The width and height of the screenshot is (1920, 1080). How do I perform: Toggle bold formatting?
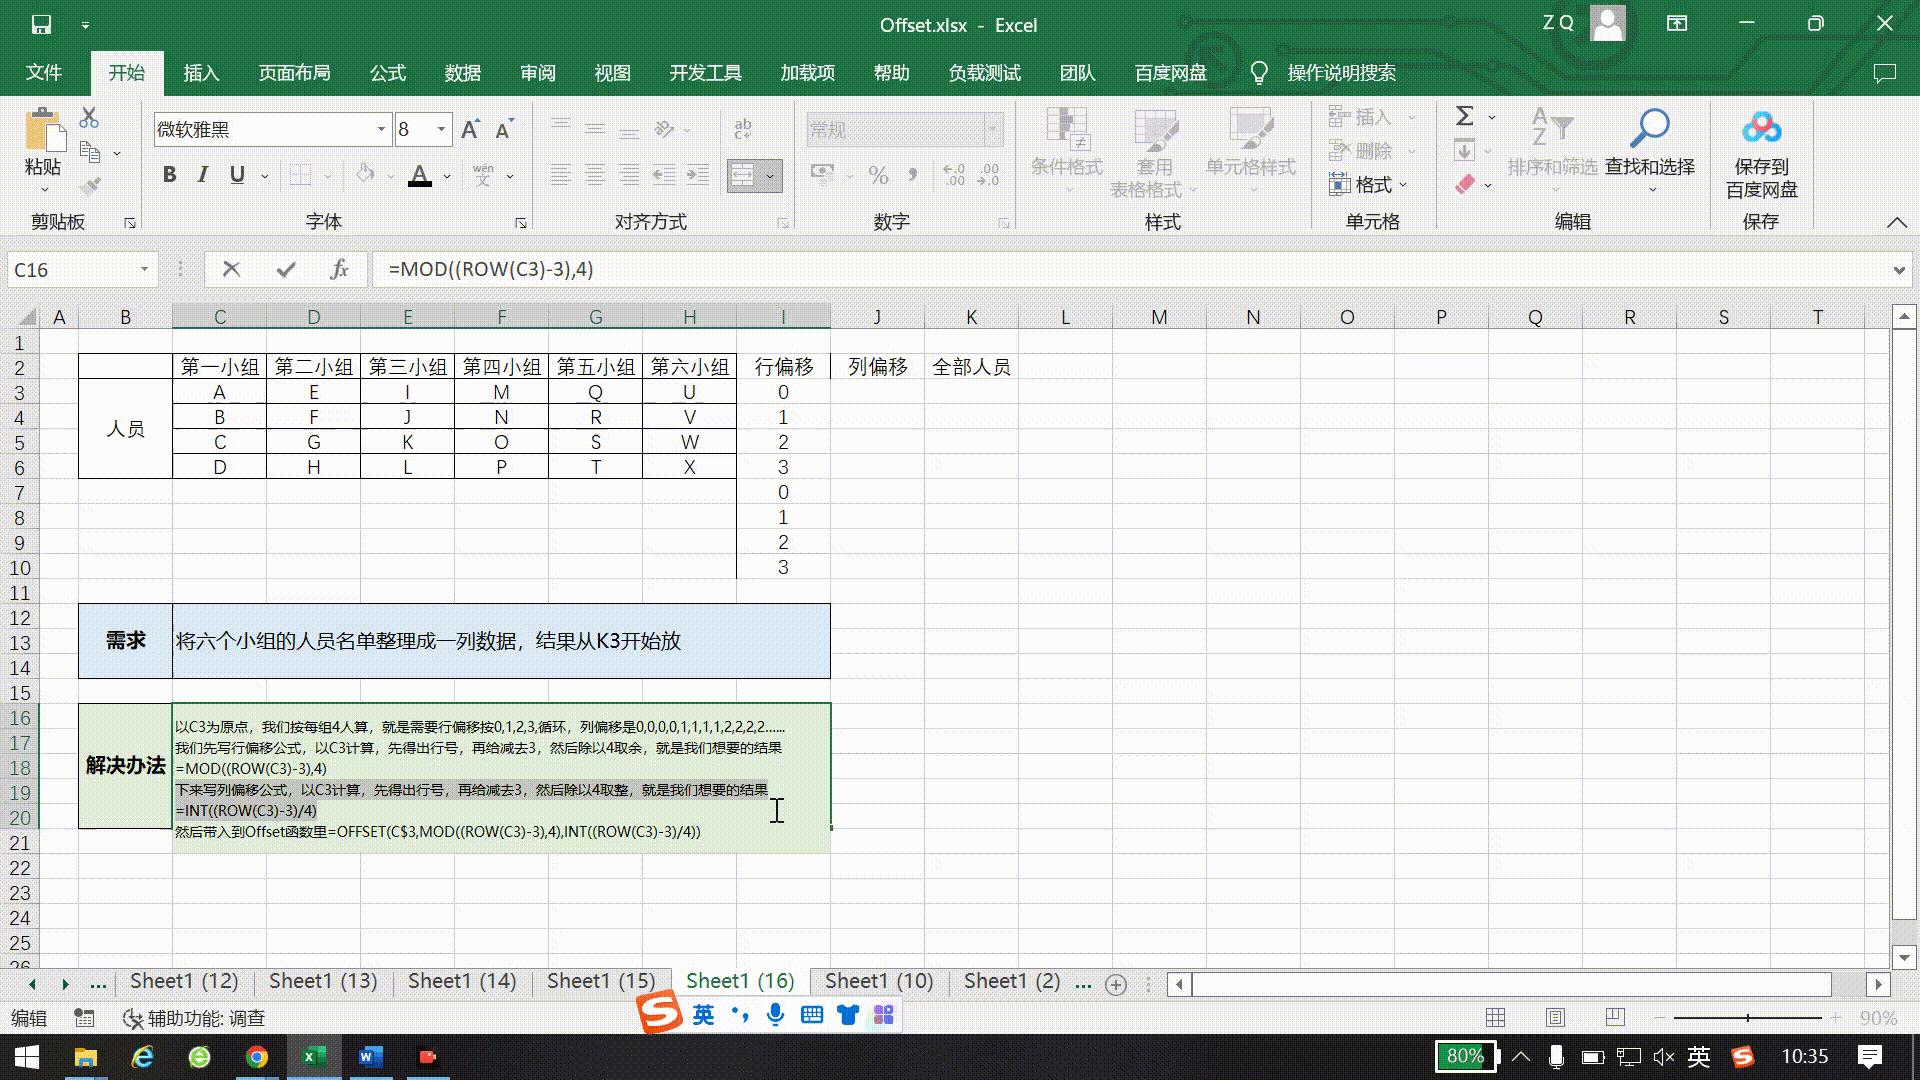point(168,174)
